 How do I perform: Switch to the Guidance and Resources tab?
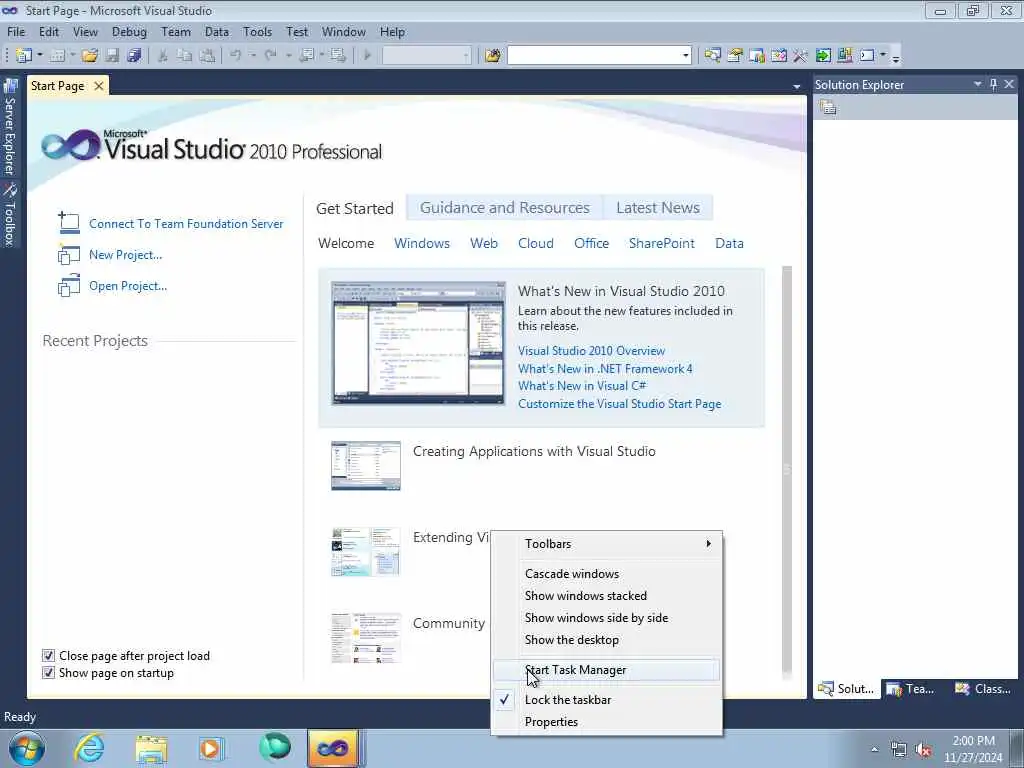(505, 208)
